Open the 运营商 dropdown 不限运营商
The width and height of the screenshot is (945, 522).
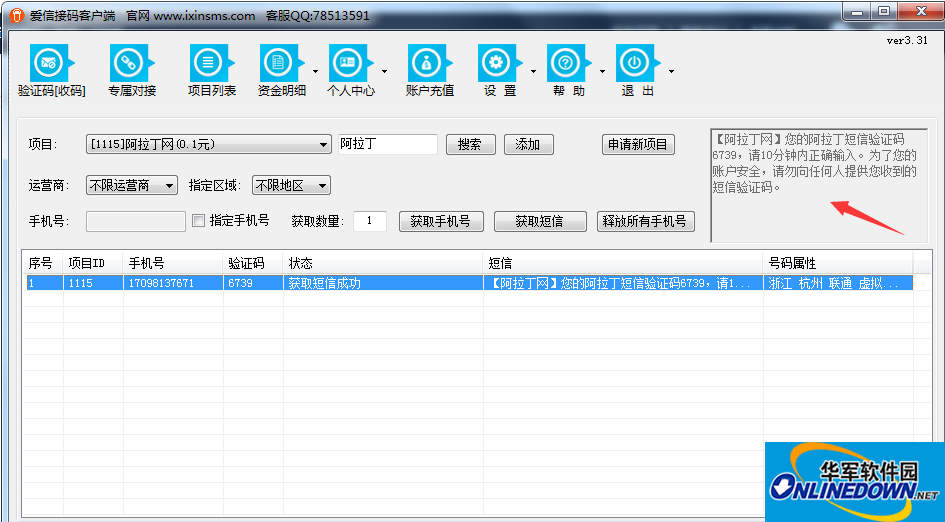pyautogui.click(x=132, y=186)
